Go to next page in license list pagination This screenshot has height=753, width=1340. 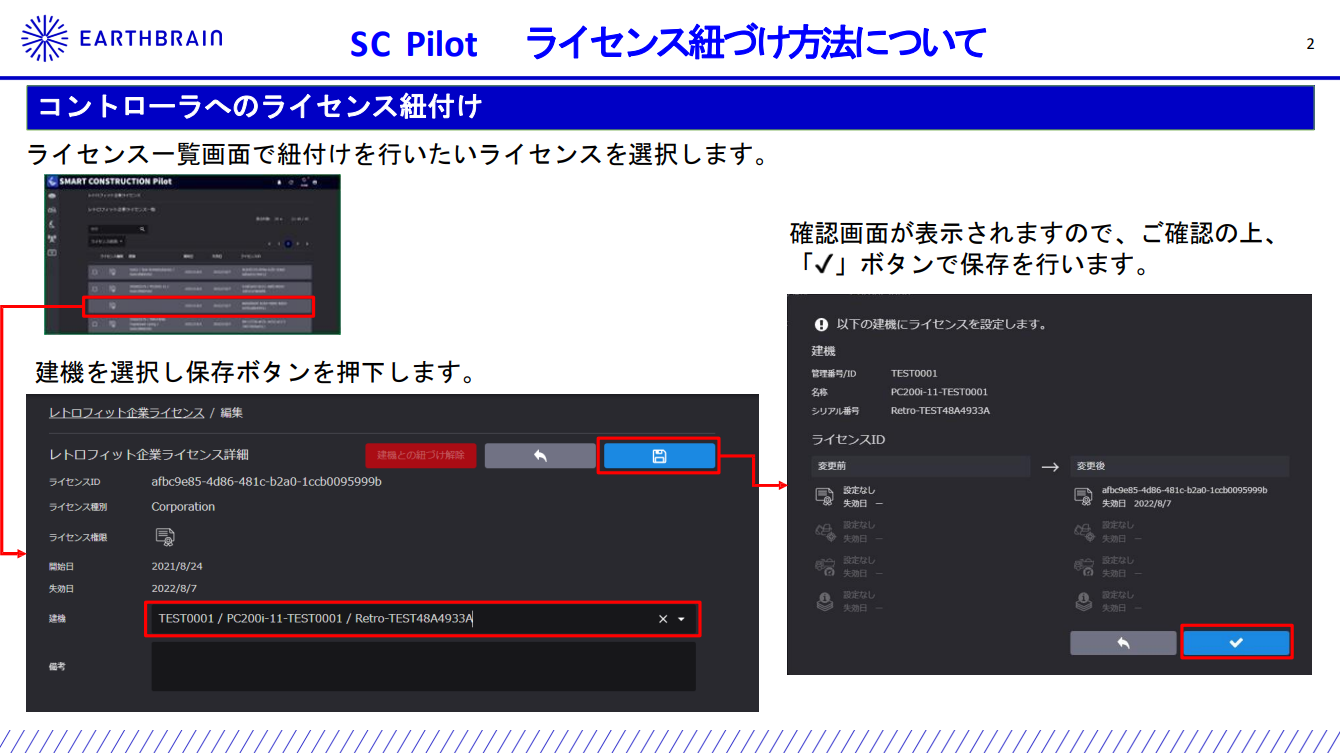coord(298,243)
